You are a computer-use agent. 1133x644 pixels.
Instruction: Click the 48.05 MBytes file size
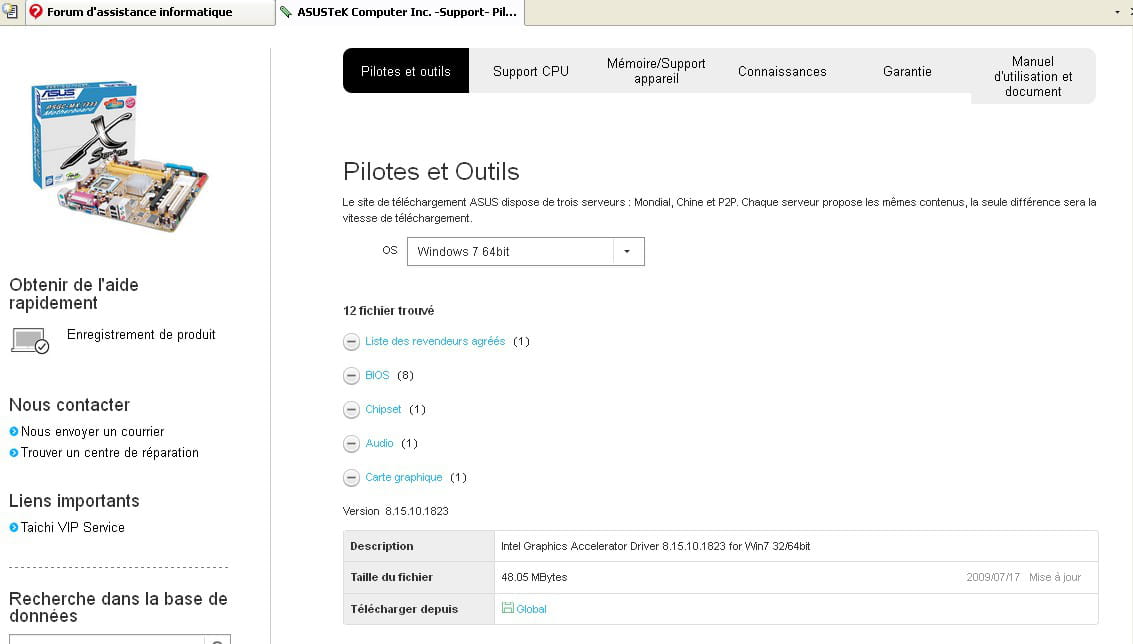(x=534, y=578)
